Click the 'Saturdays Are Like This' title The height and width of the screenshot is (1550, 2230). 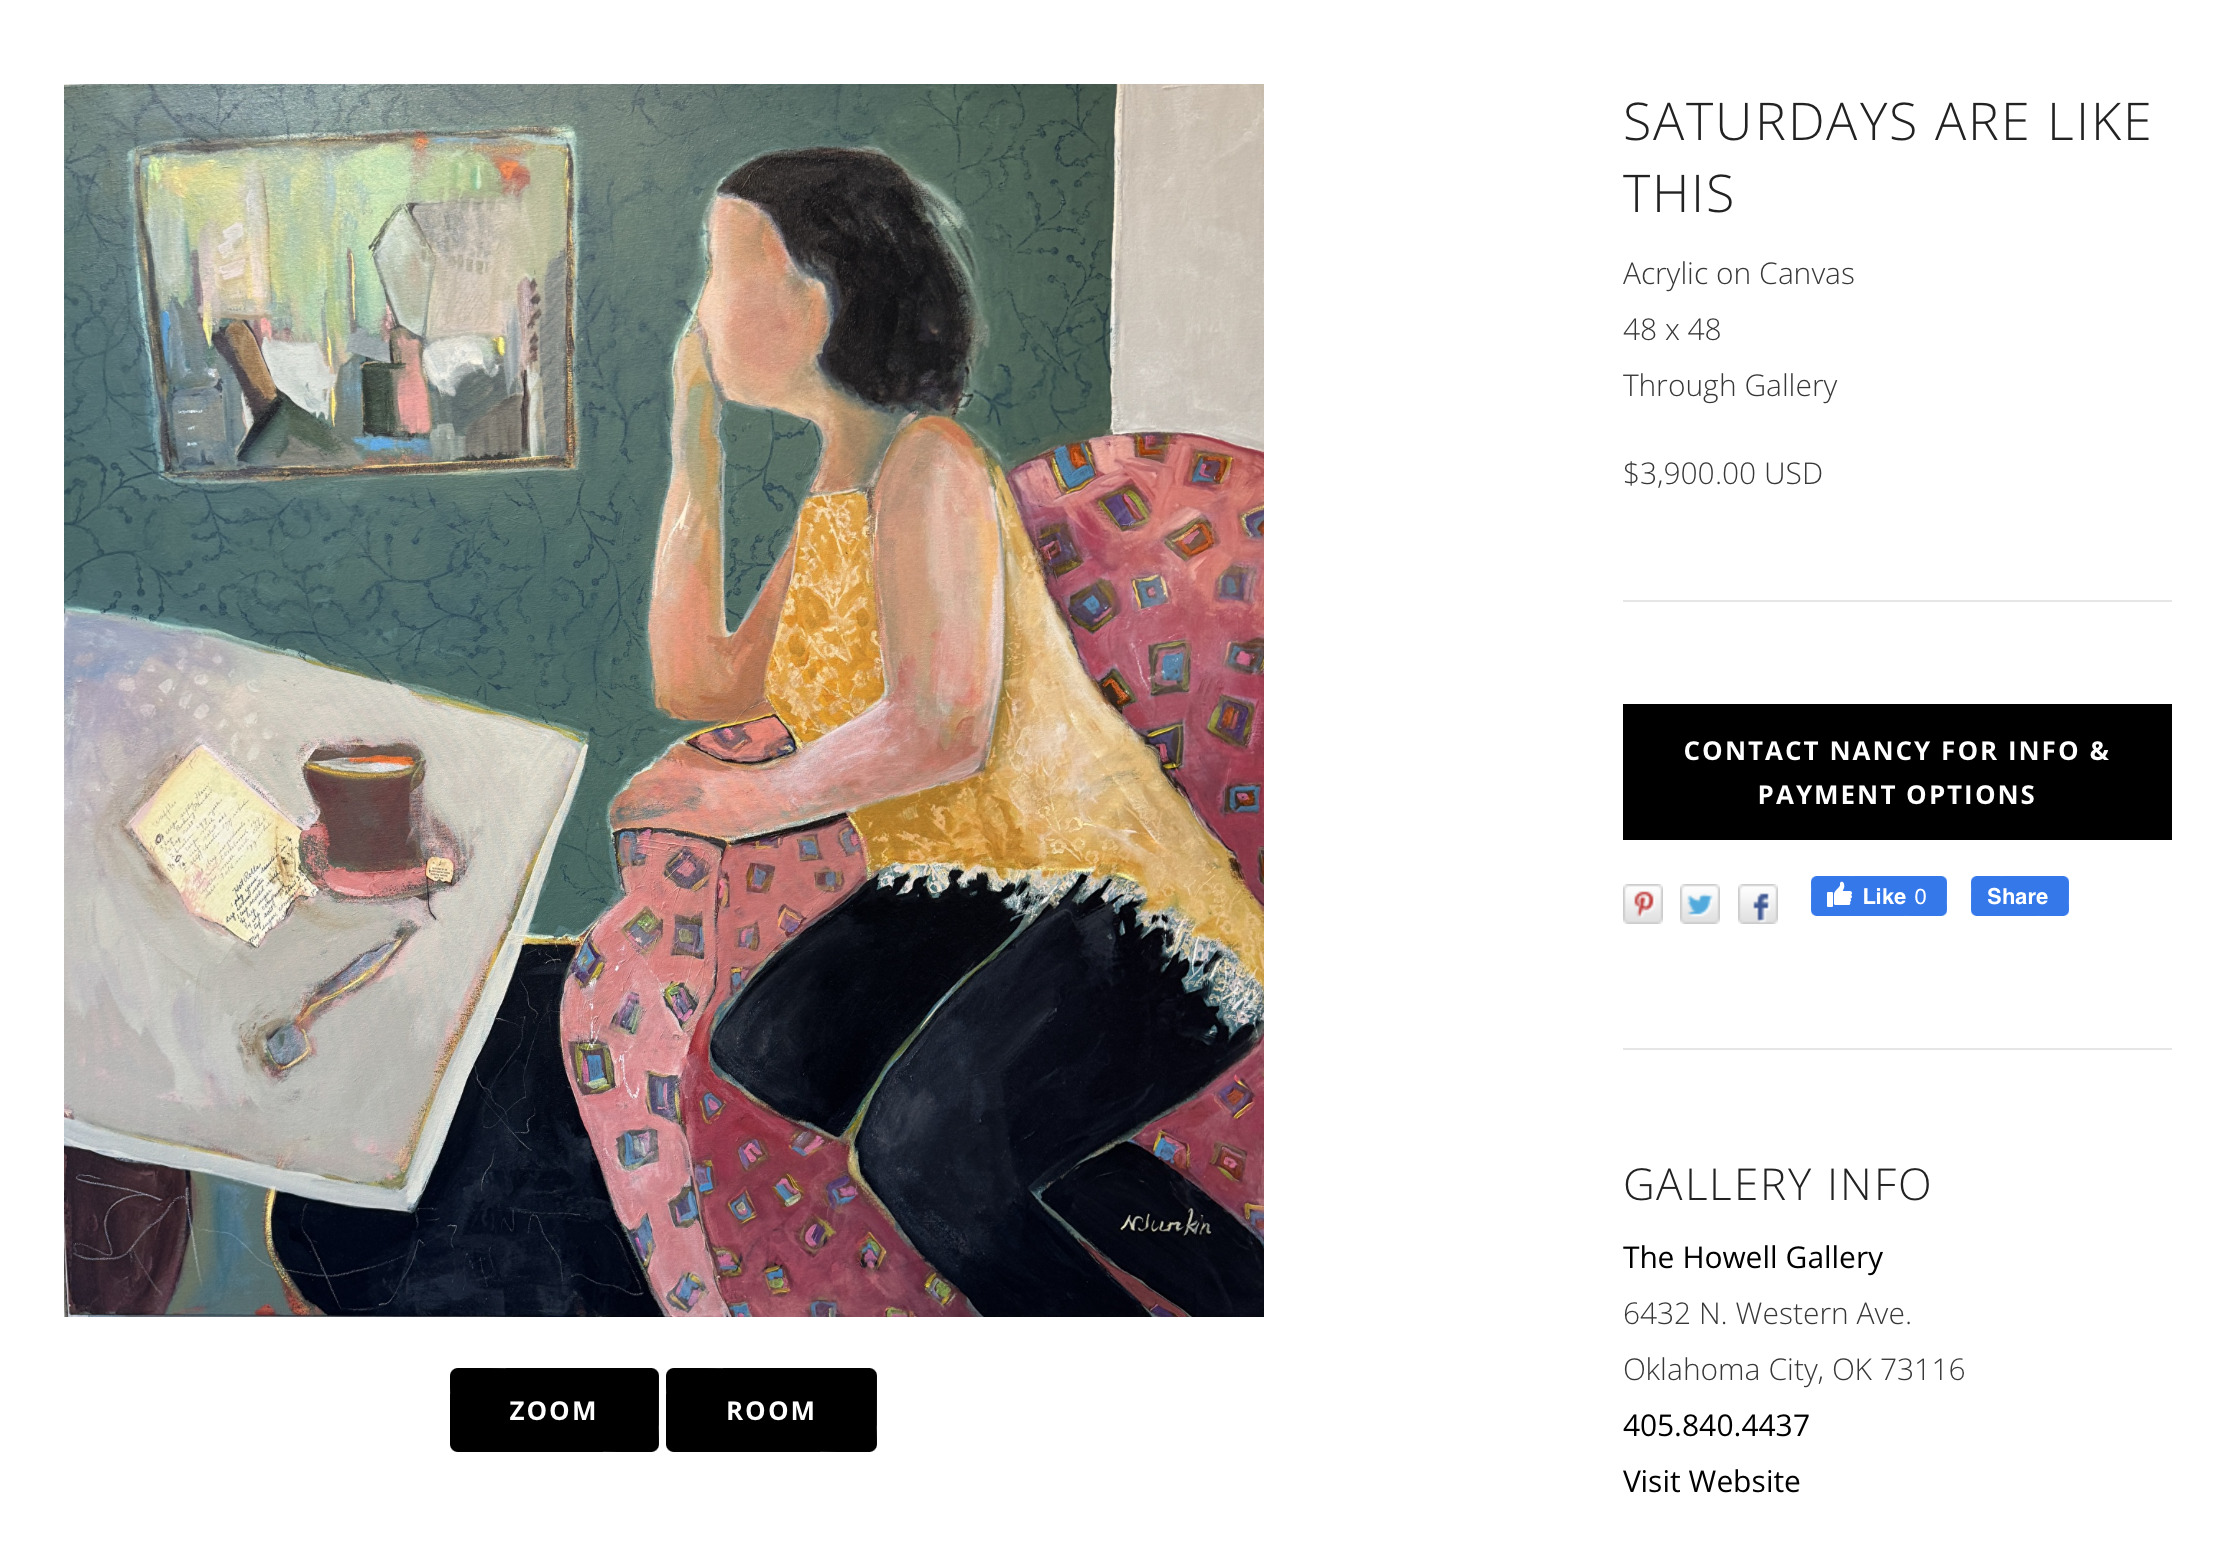1886,157
